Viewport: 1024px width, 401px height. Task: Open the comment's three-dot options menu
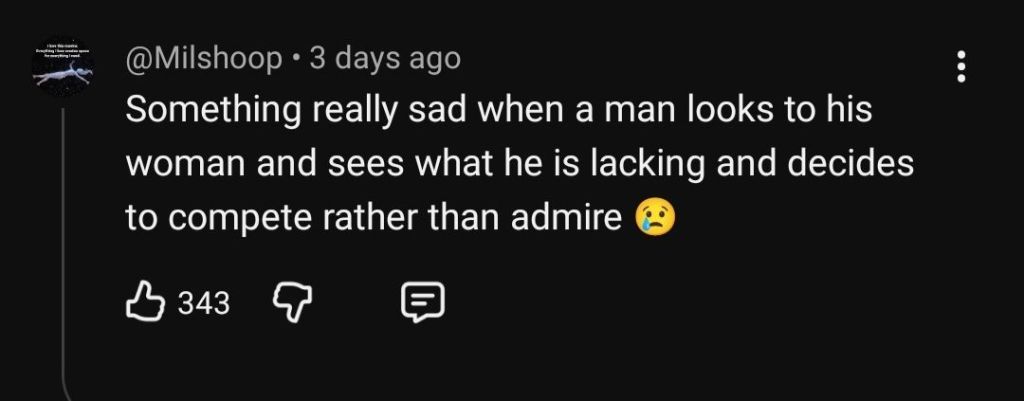[961, 66]
